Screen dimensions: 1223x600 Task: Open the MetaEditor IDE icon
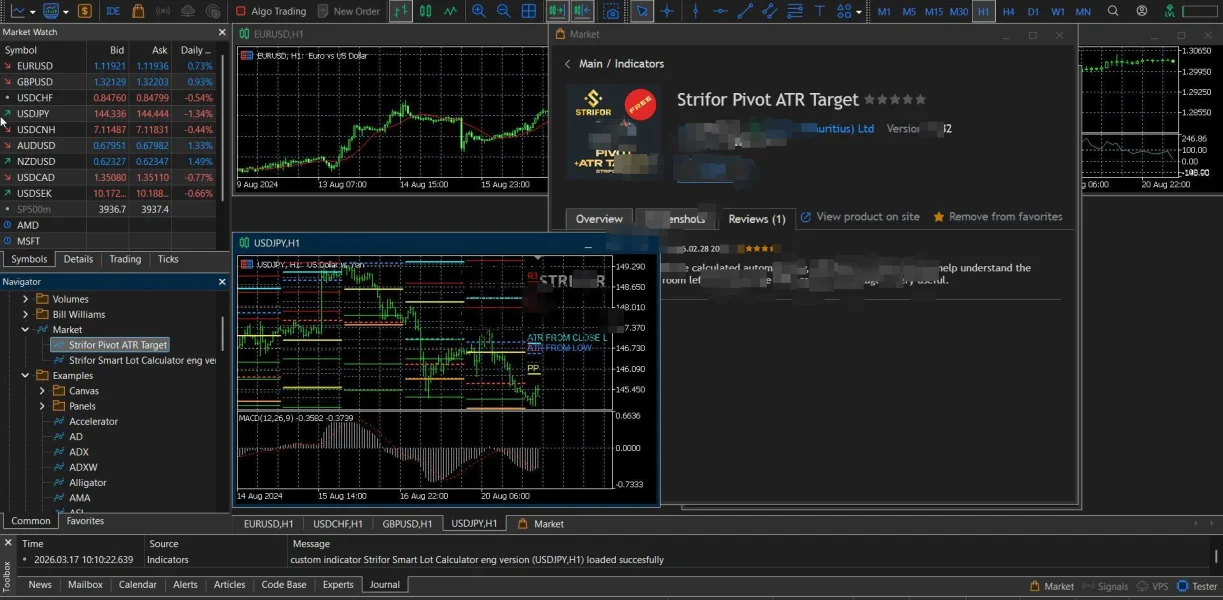click(113, 11)
